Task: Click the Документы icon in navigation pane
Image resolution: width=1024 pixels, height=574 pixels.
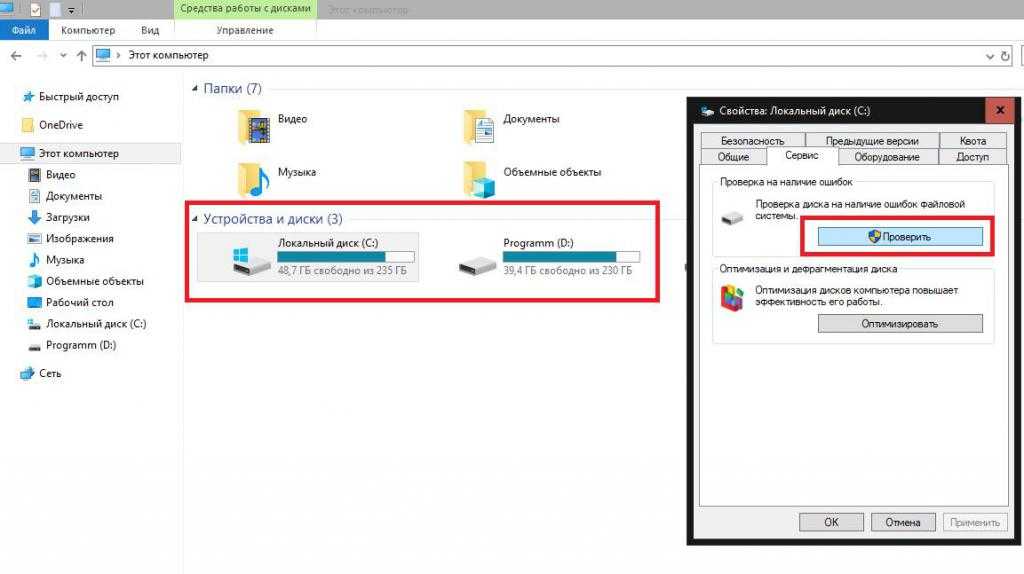Action: click(34, 196)
